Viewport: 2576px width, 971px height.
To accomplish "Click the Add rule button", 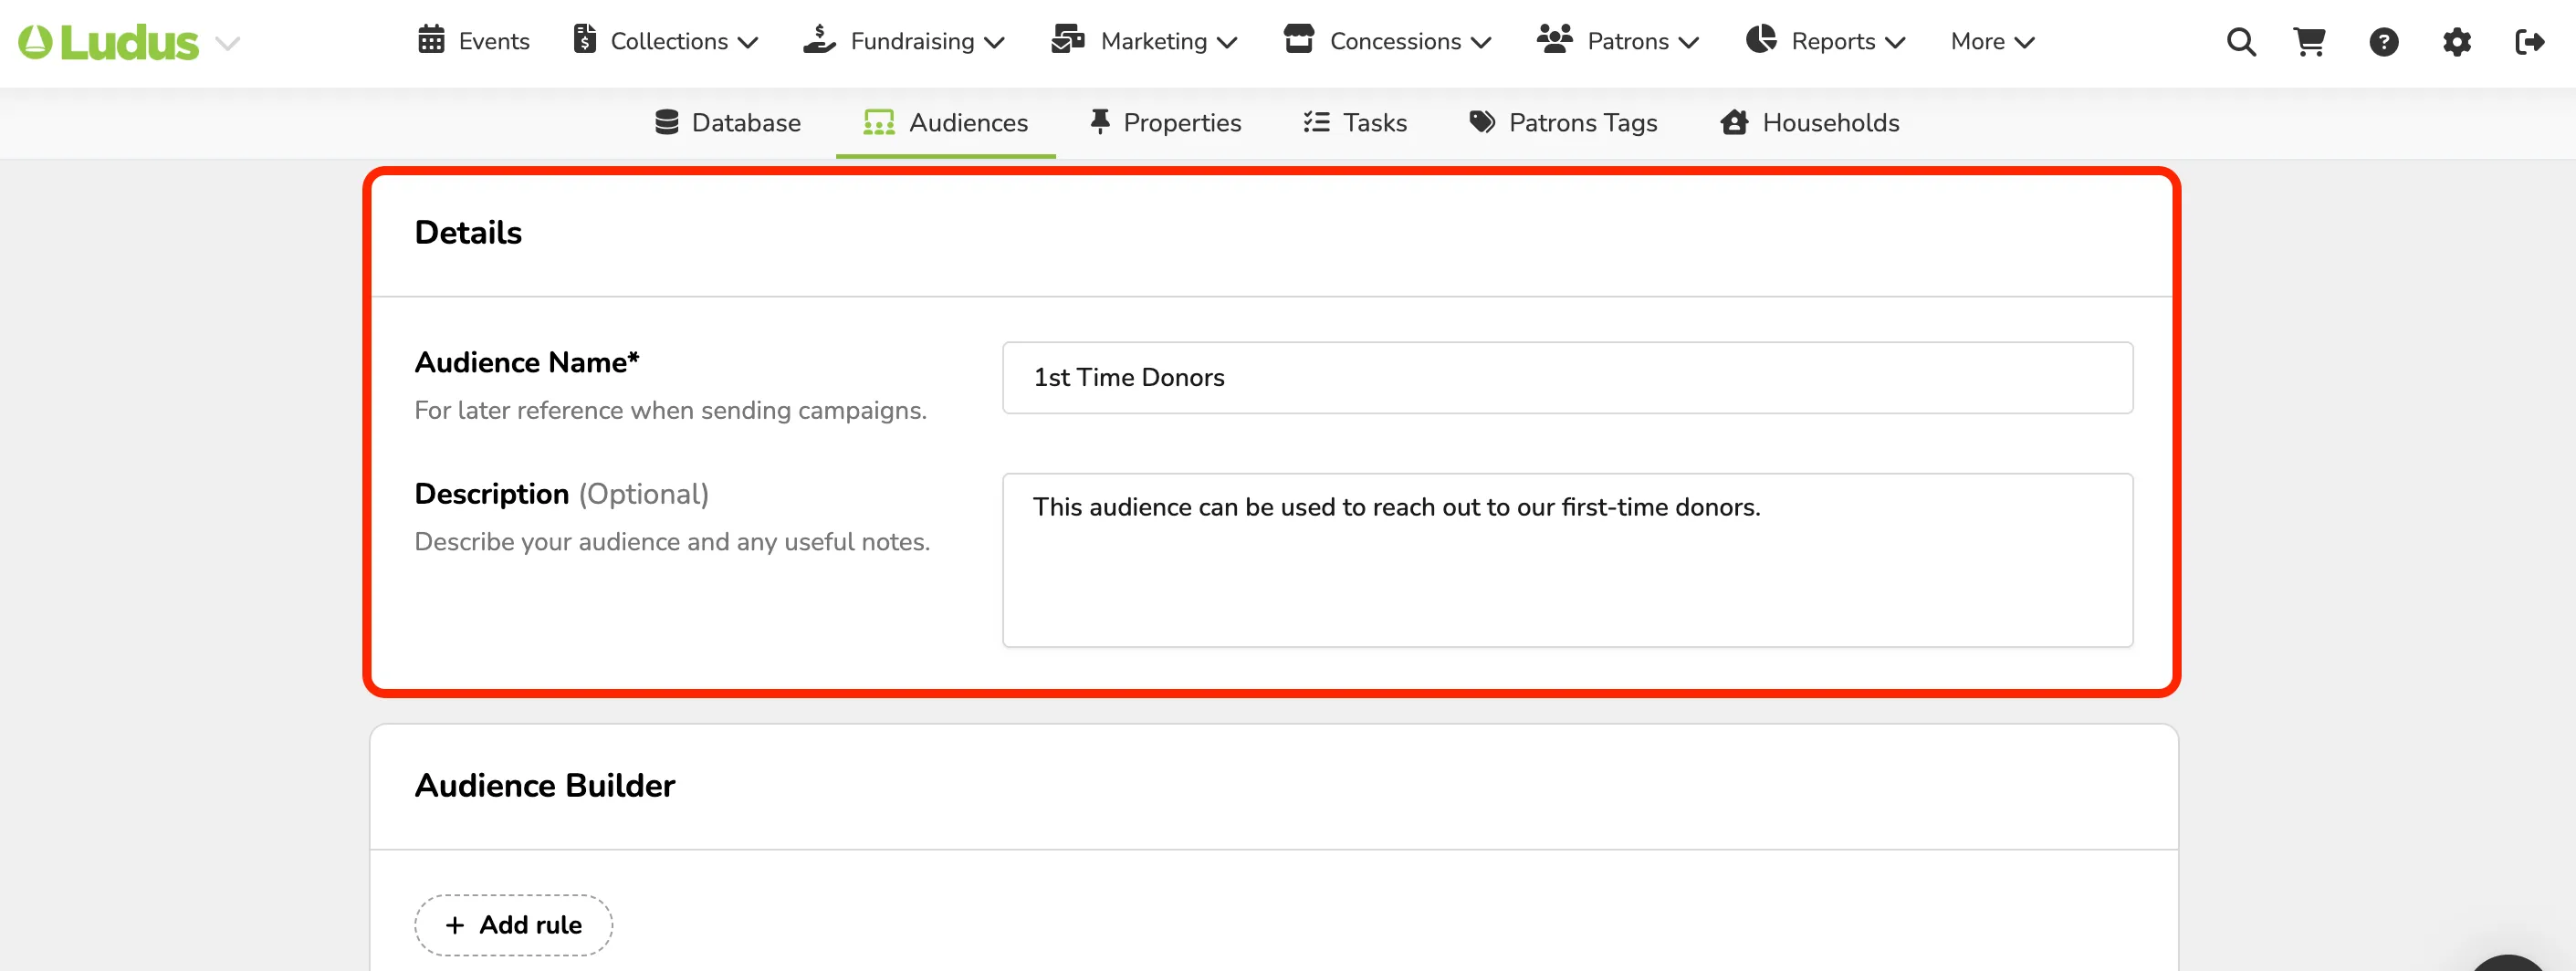I will tap(514, 924).
